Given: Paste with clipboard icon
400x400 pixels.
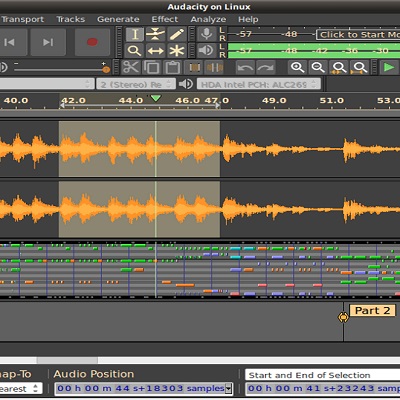Looking at the screenshot, I should click(172, 68).
